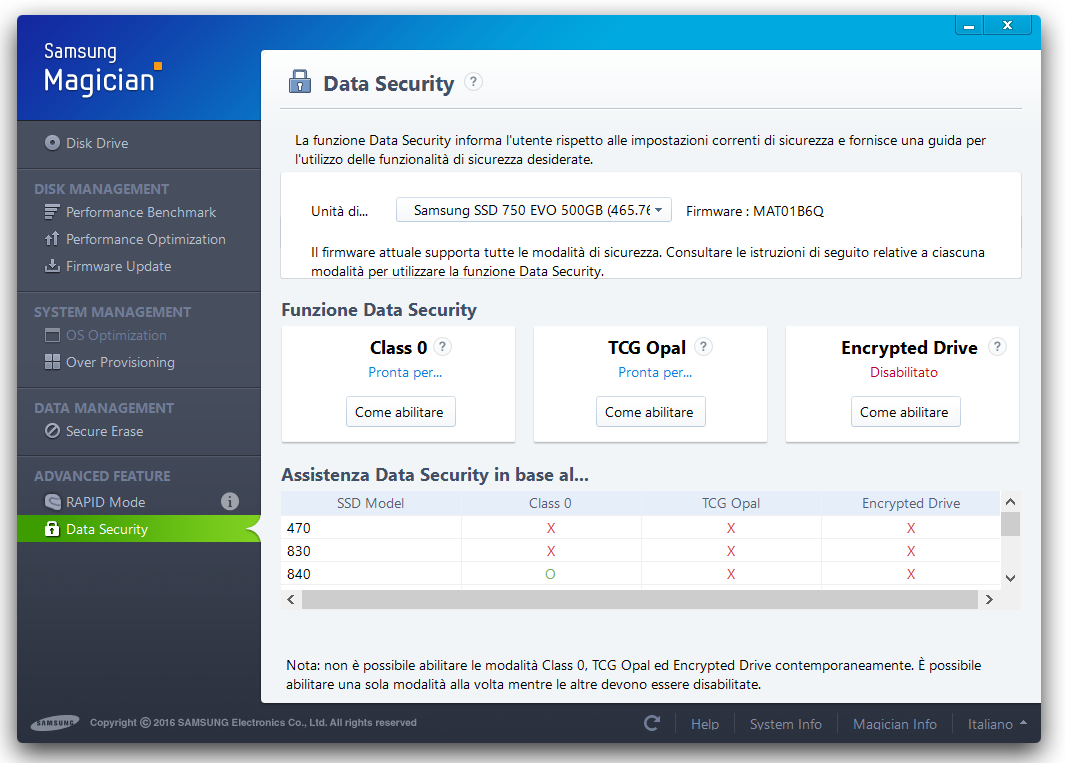This screenshot has height=763, width=1065.
Task: Open System Info in footer
Action: (x=786, y=724)
